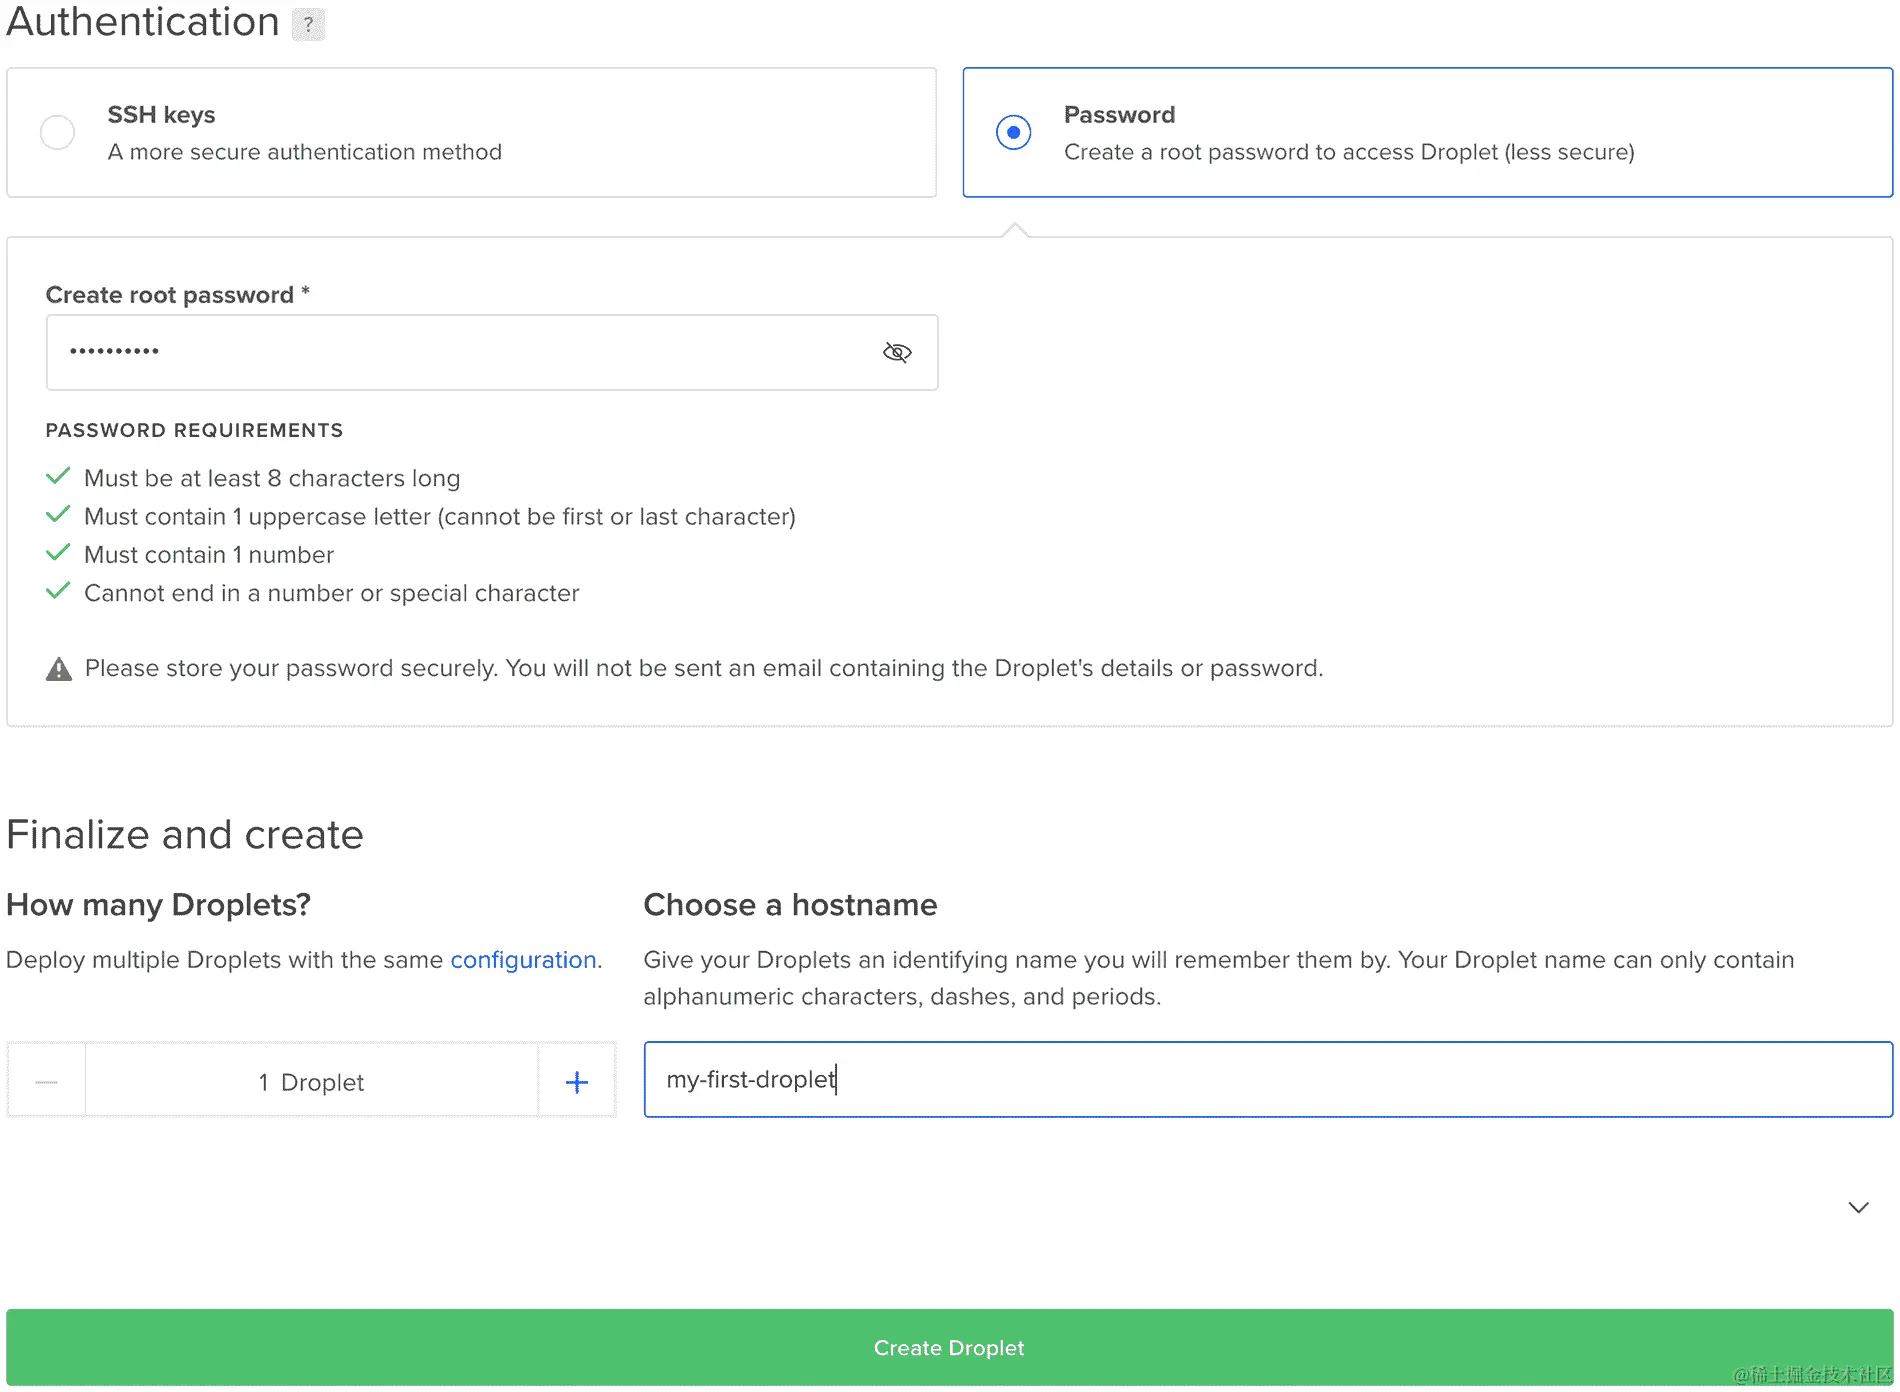Choose the Password authentication card description
The image size is (1900, 1392).
(1348, 152)
